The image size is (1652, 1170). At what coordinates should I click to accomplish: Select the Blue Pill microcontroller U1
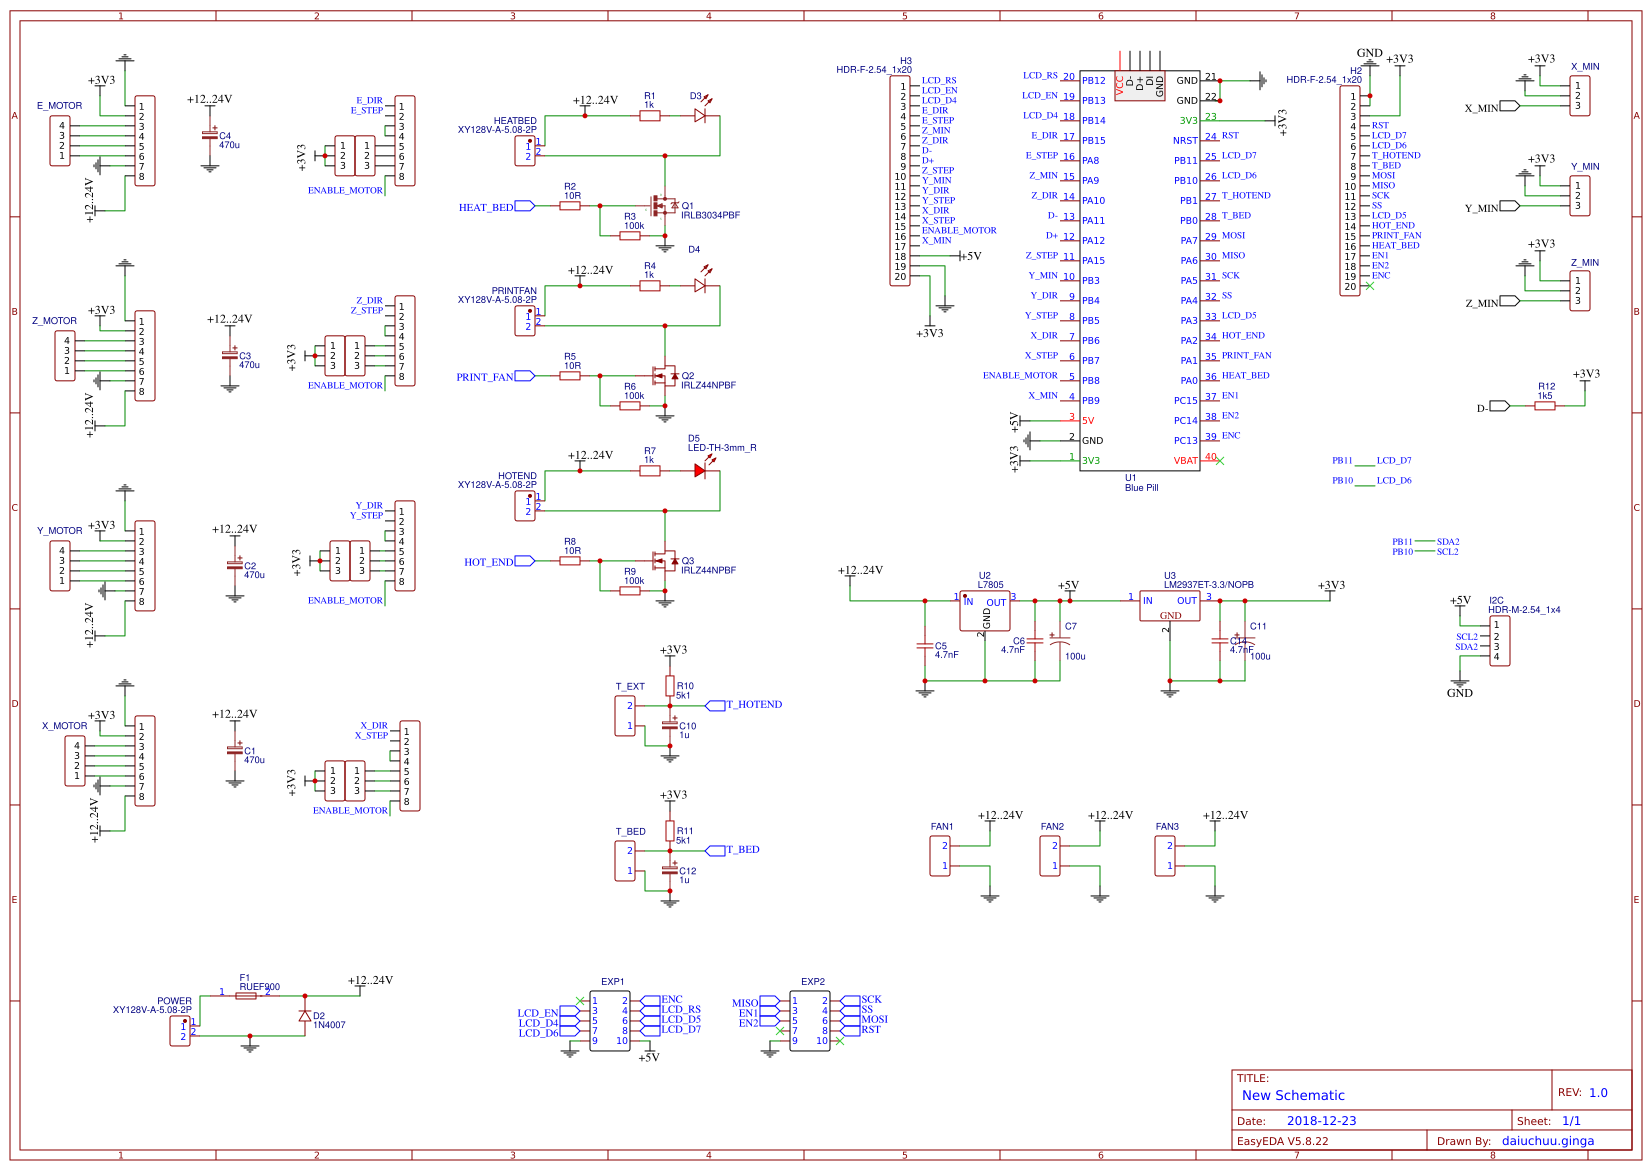(x=1140, y=270)
